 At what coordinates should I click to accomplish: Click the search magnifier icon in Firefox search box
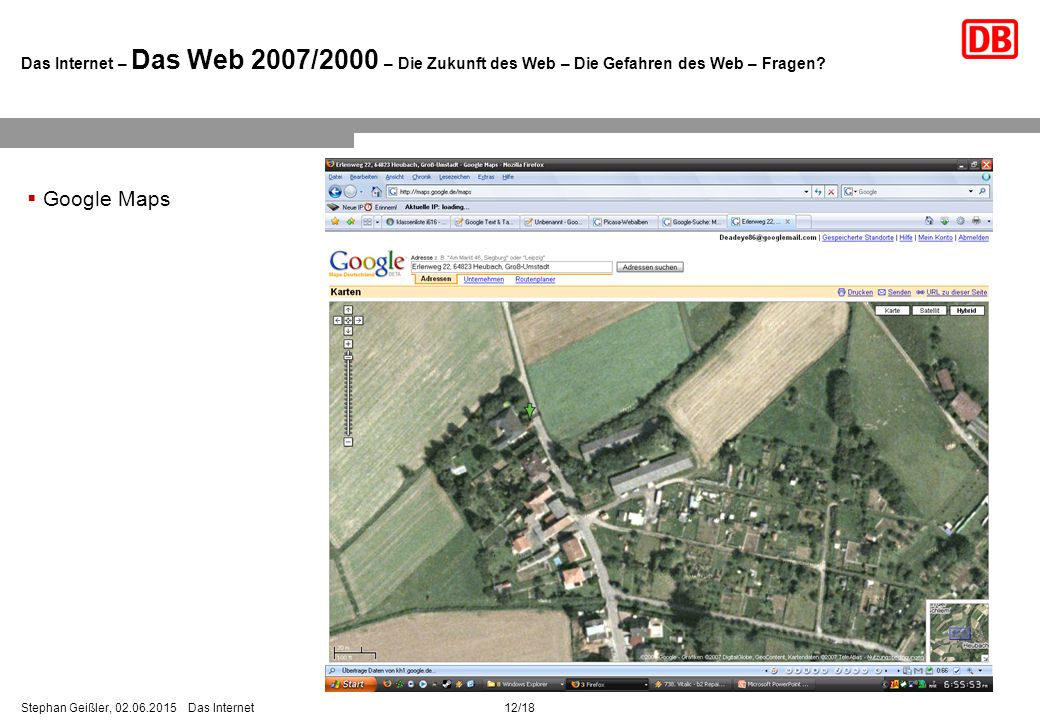pyautogui.click(x=982, y=192)
